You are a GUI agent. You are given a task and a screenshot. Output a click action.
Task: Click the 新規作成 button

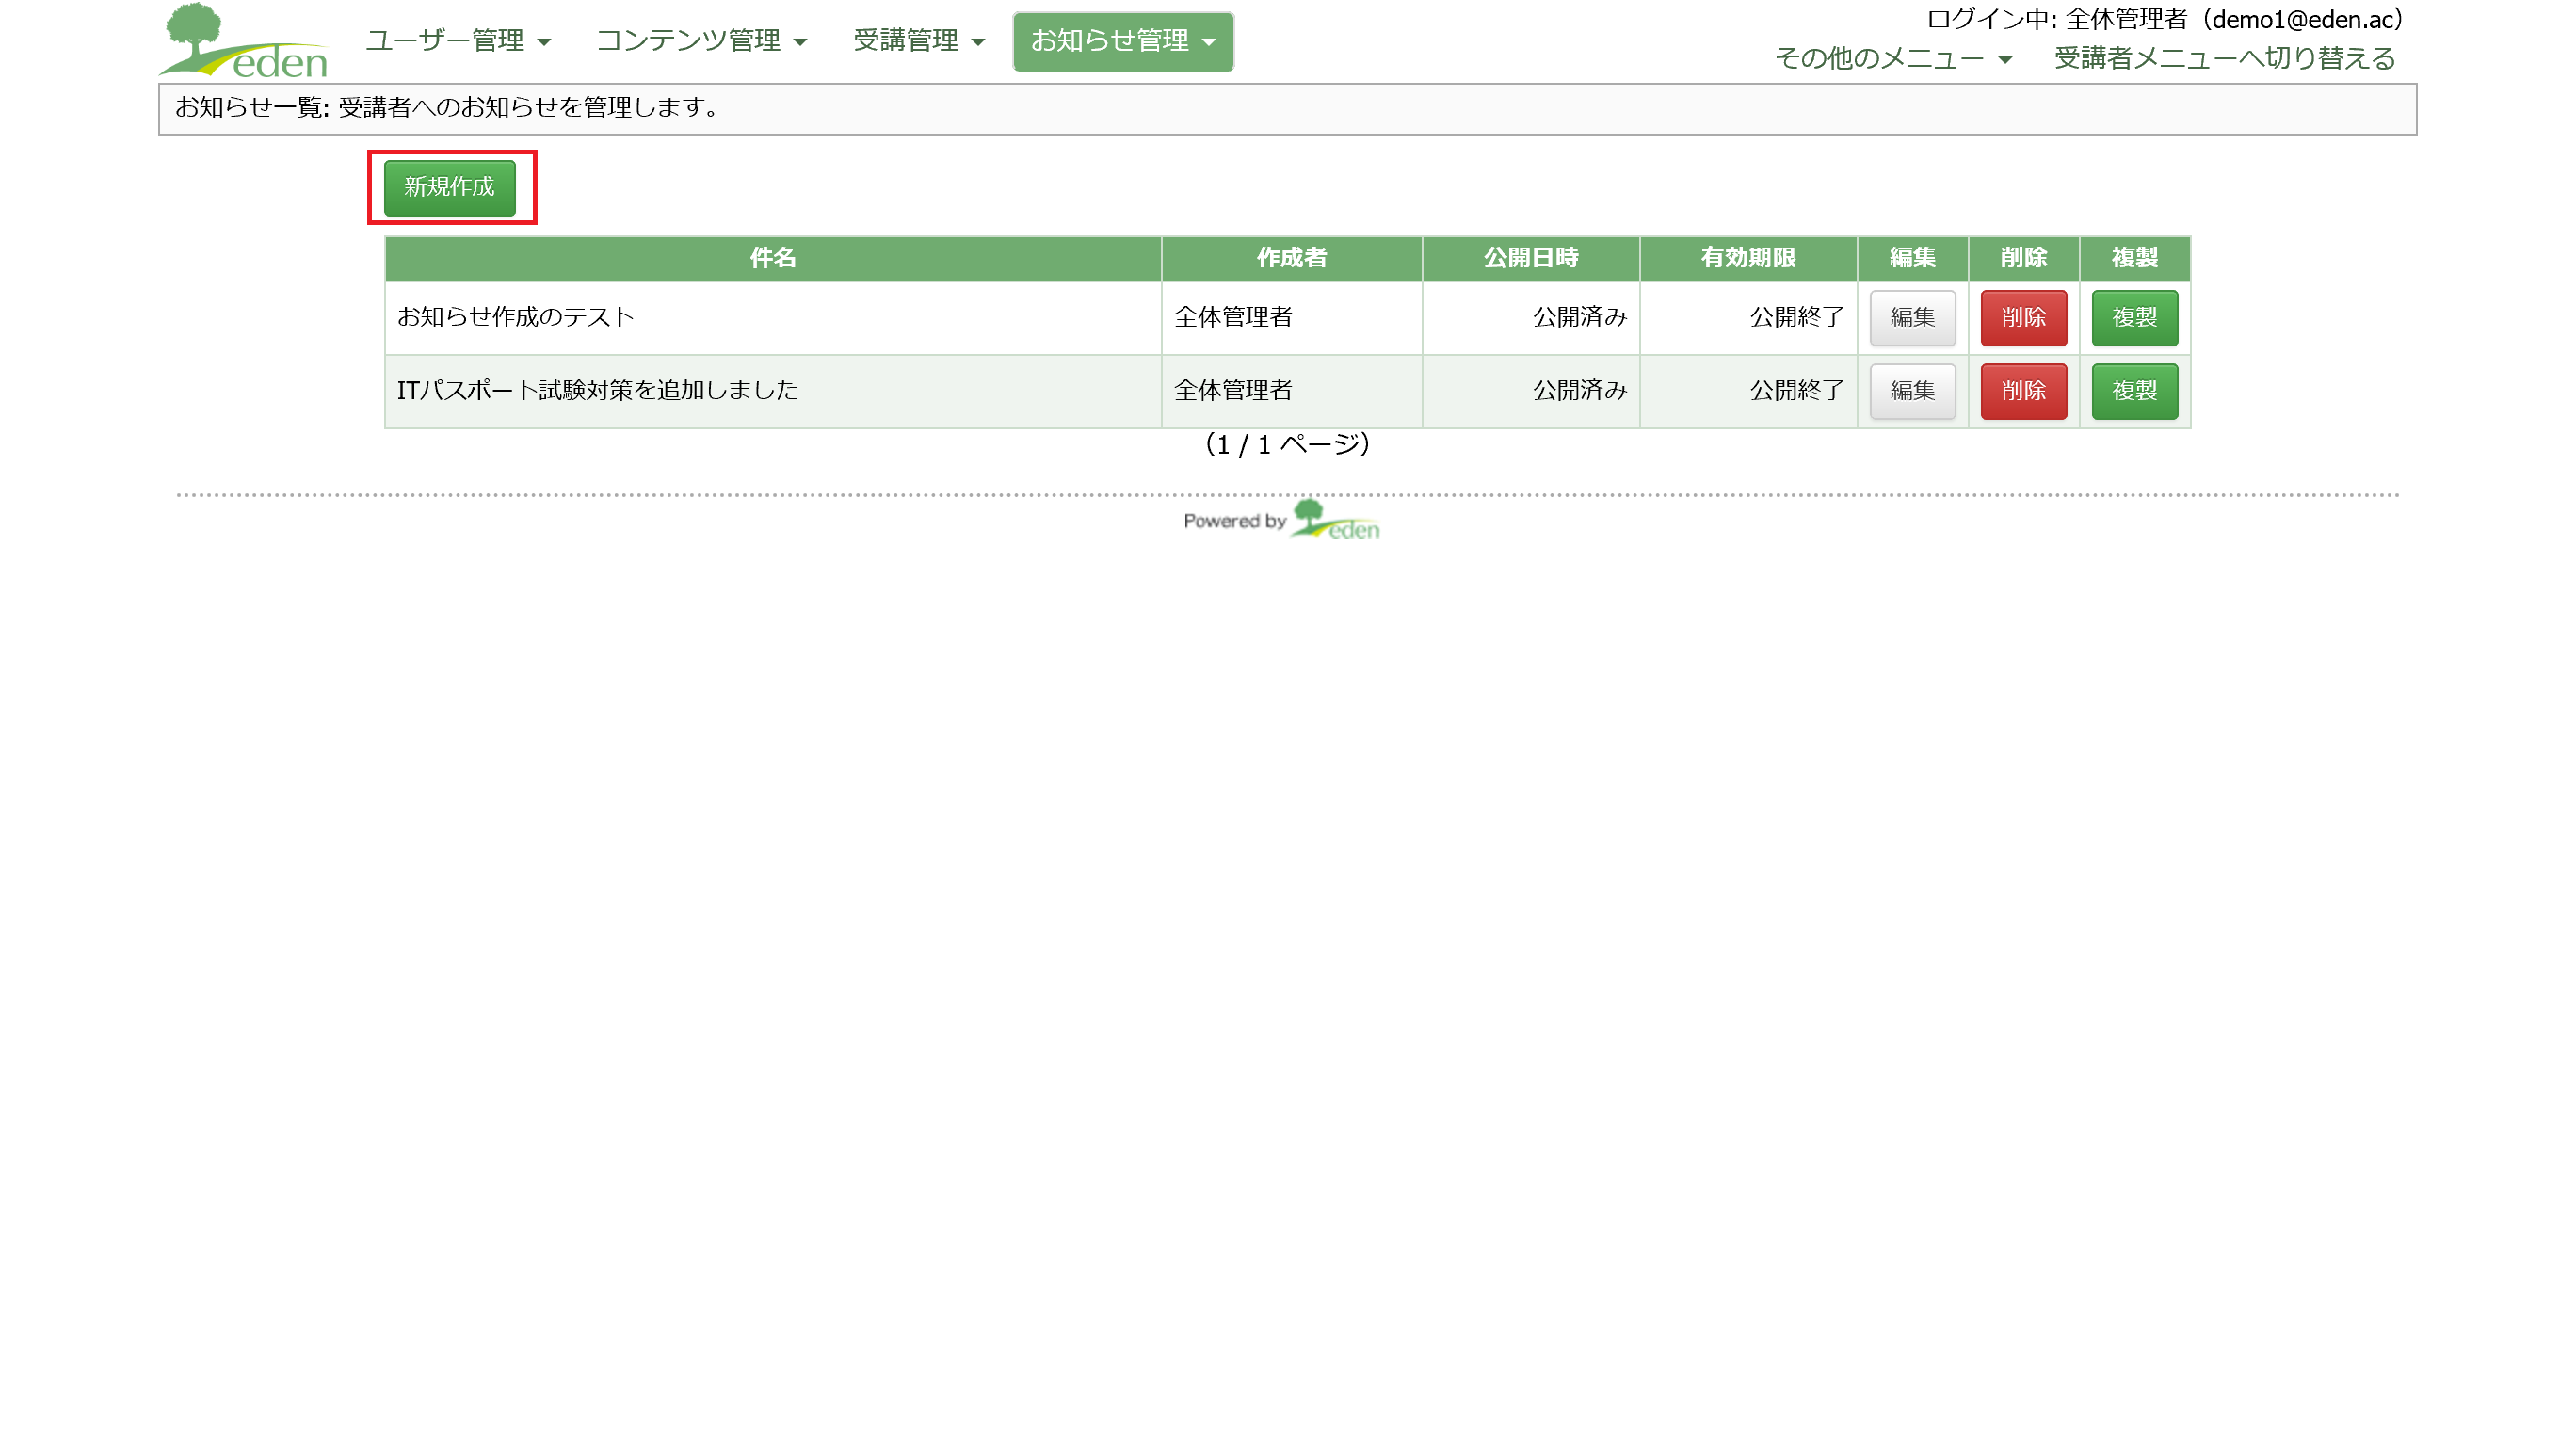coord(450,187)
